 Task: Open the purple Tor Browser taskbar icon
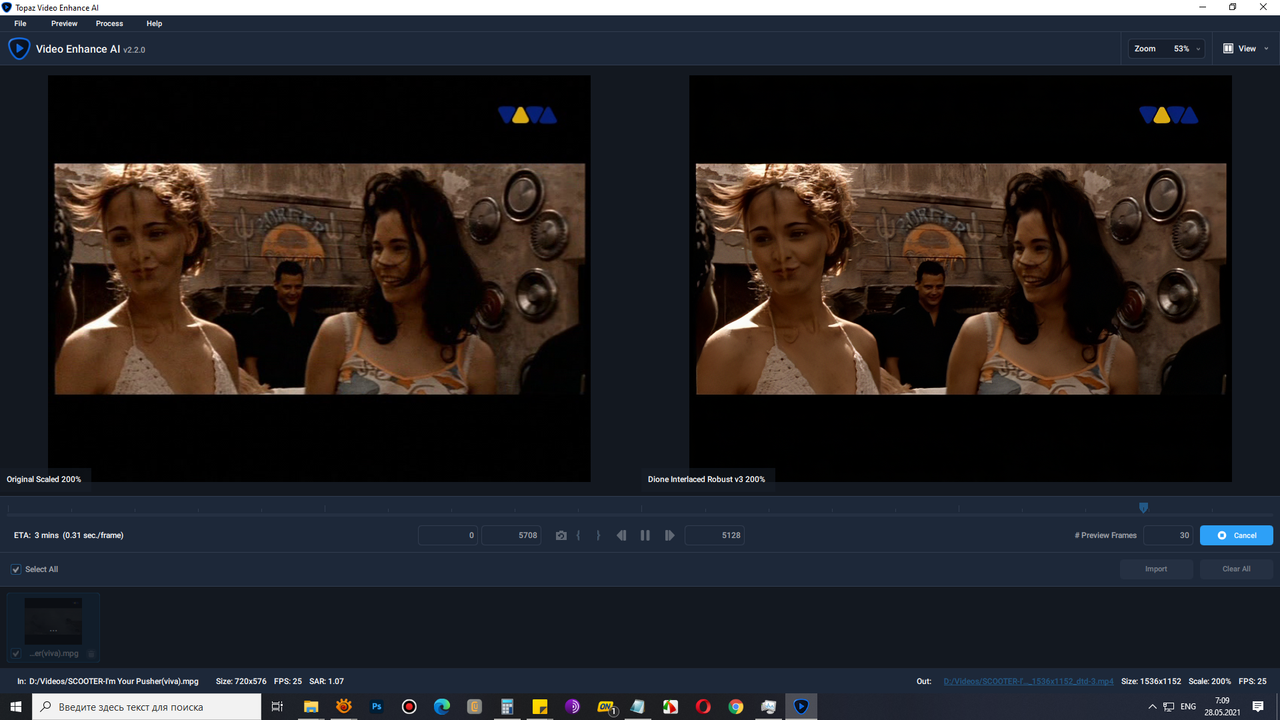tap(573, 706)
